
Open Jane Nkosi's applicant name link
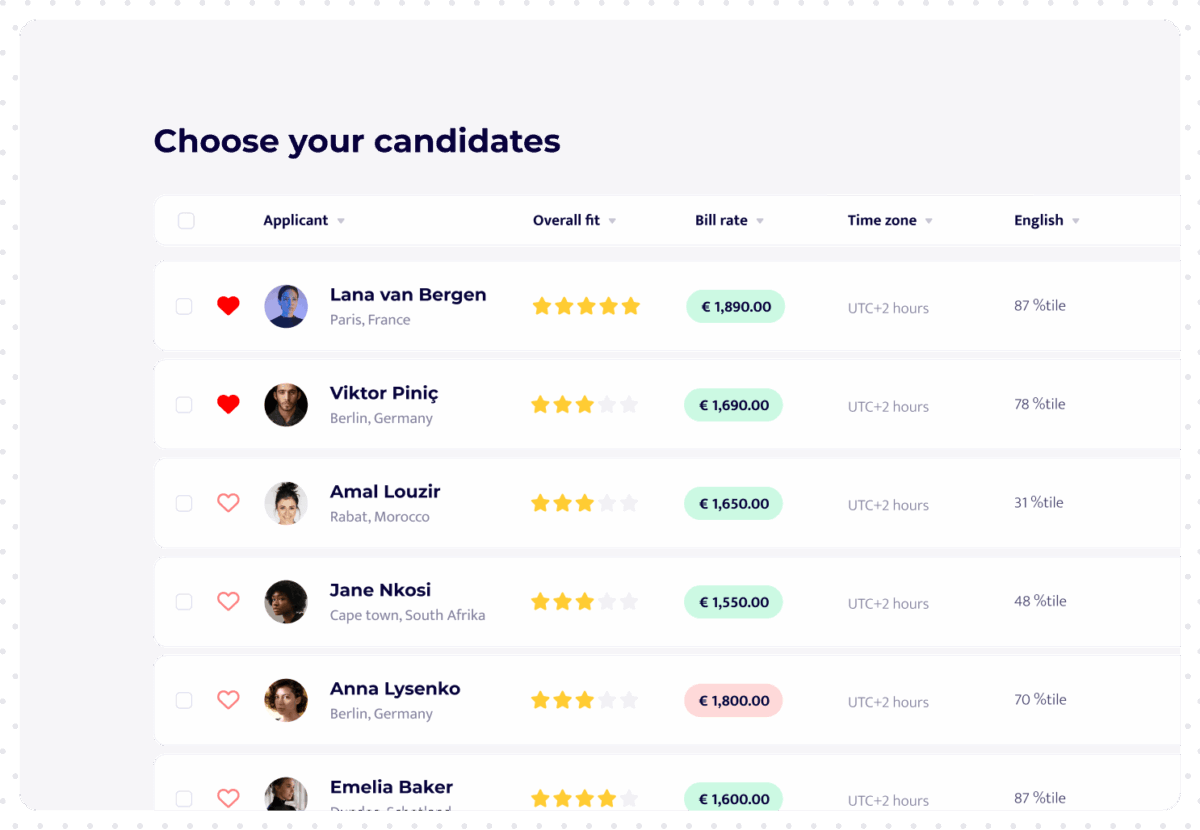[380, 590]
